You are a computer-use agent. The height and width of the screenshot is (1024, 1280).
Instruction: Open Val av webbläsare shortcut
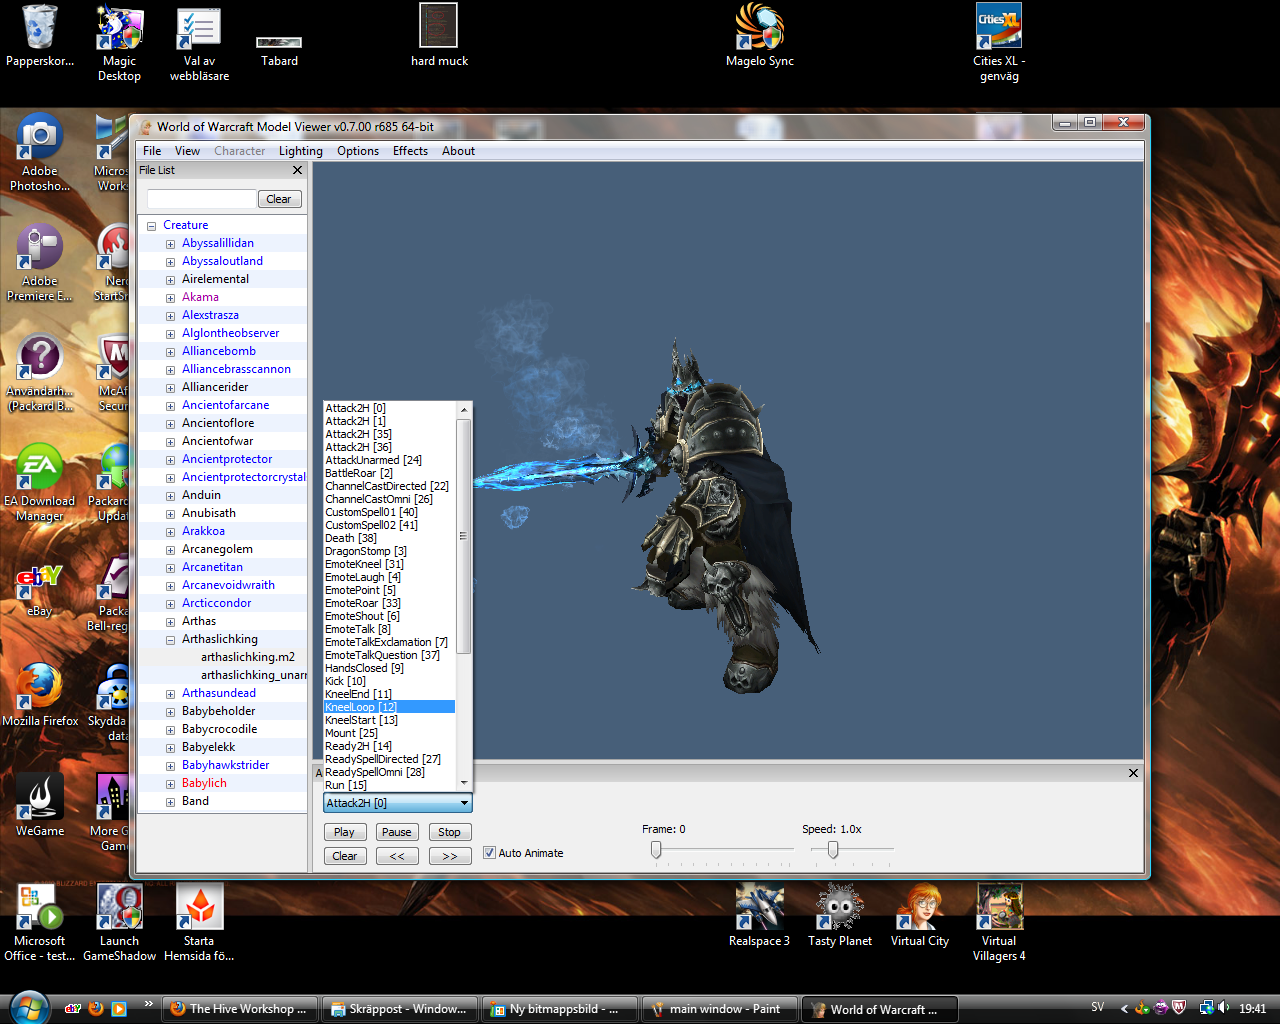199,42
